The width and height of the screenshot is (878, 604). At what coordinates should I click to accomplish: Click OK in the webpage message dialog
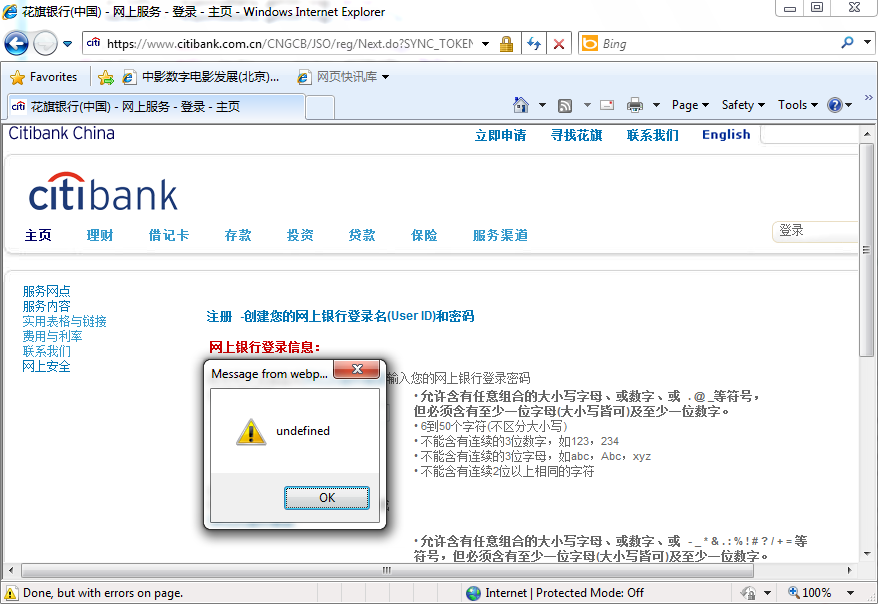(327, 498)
